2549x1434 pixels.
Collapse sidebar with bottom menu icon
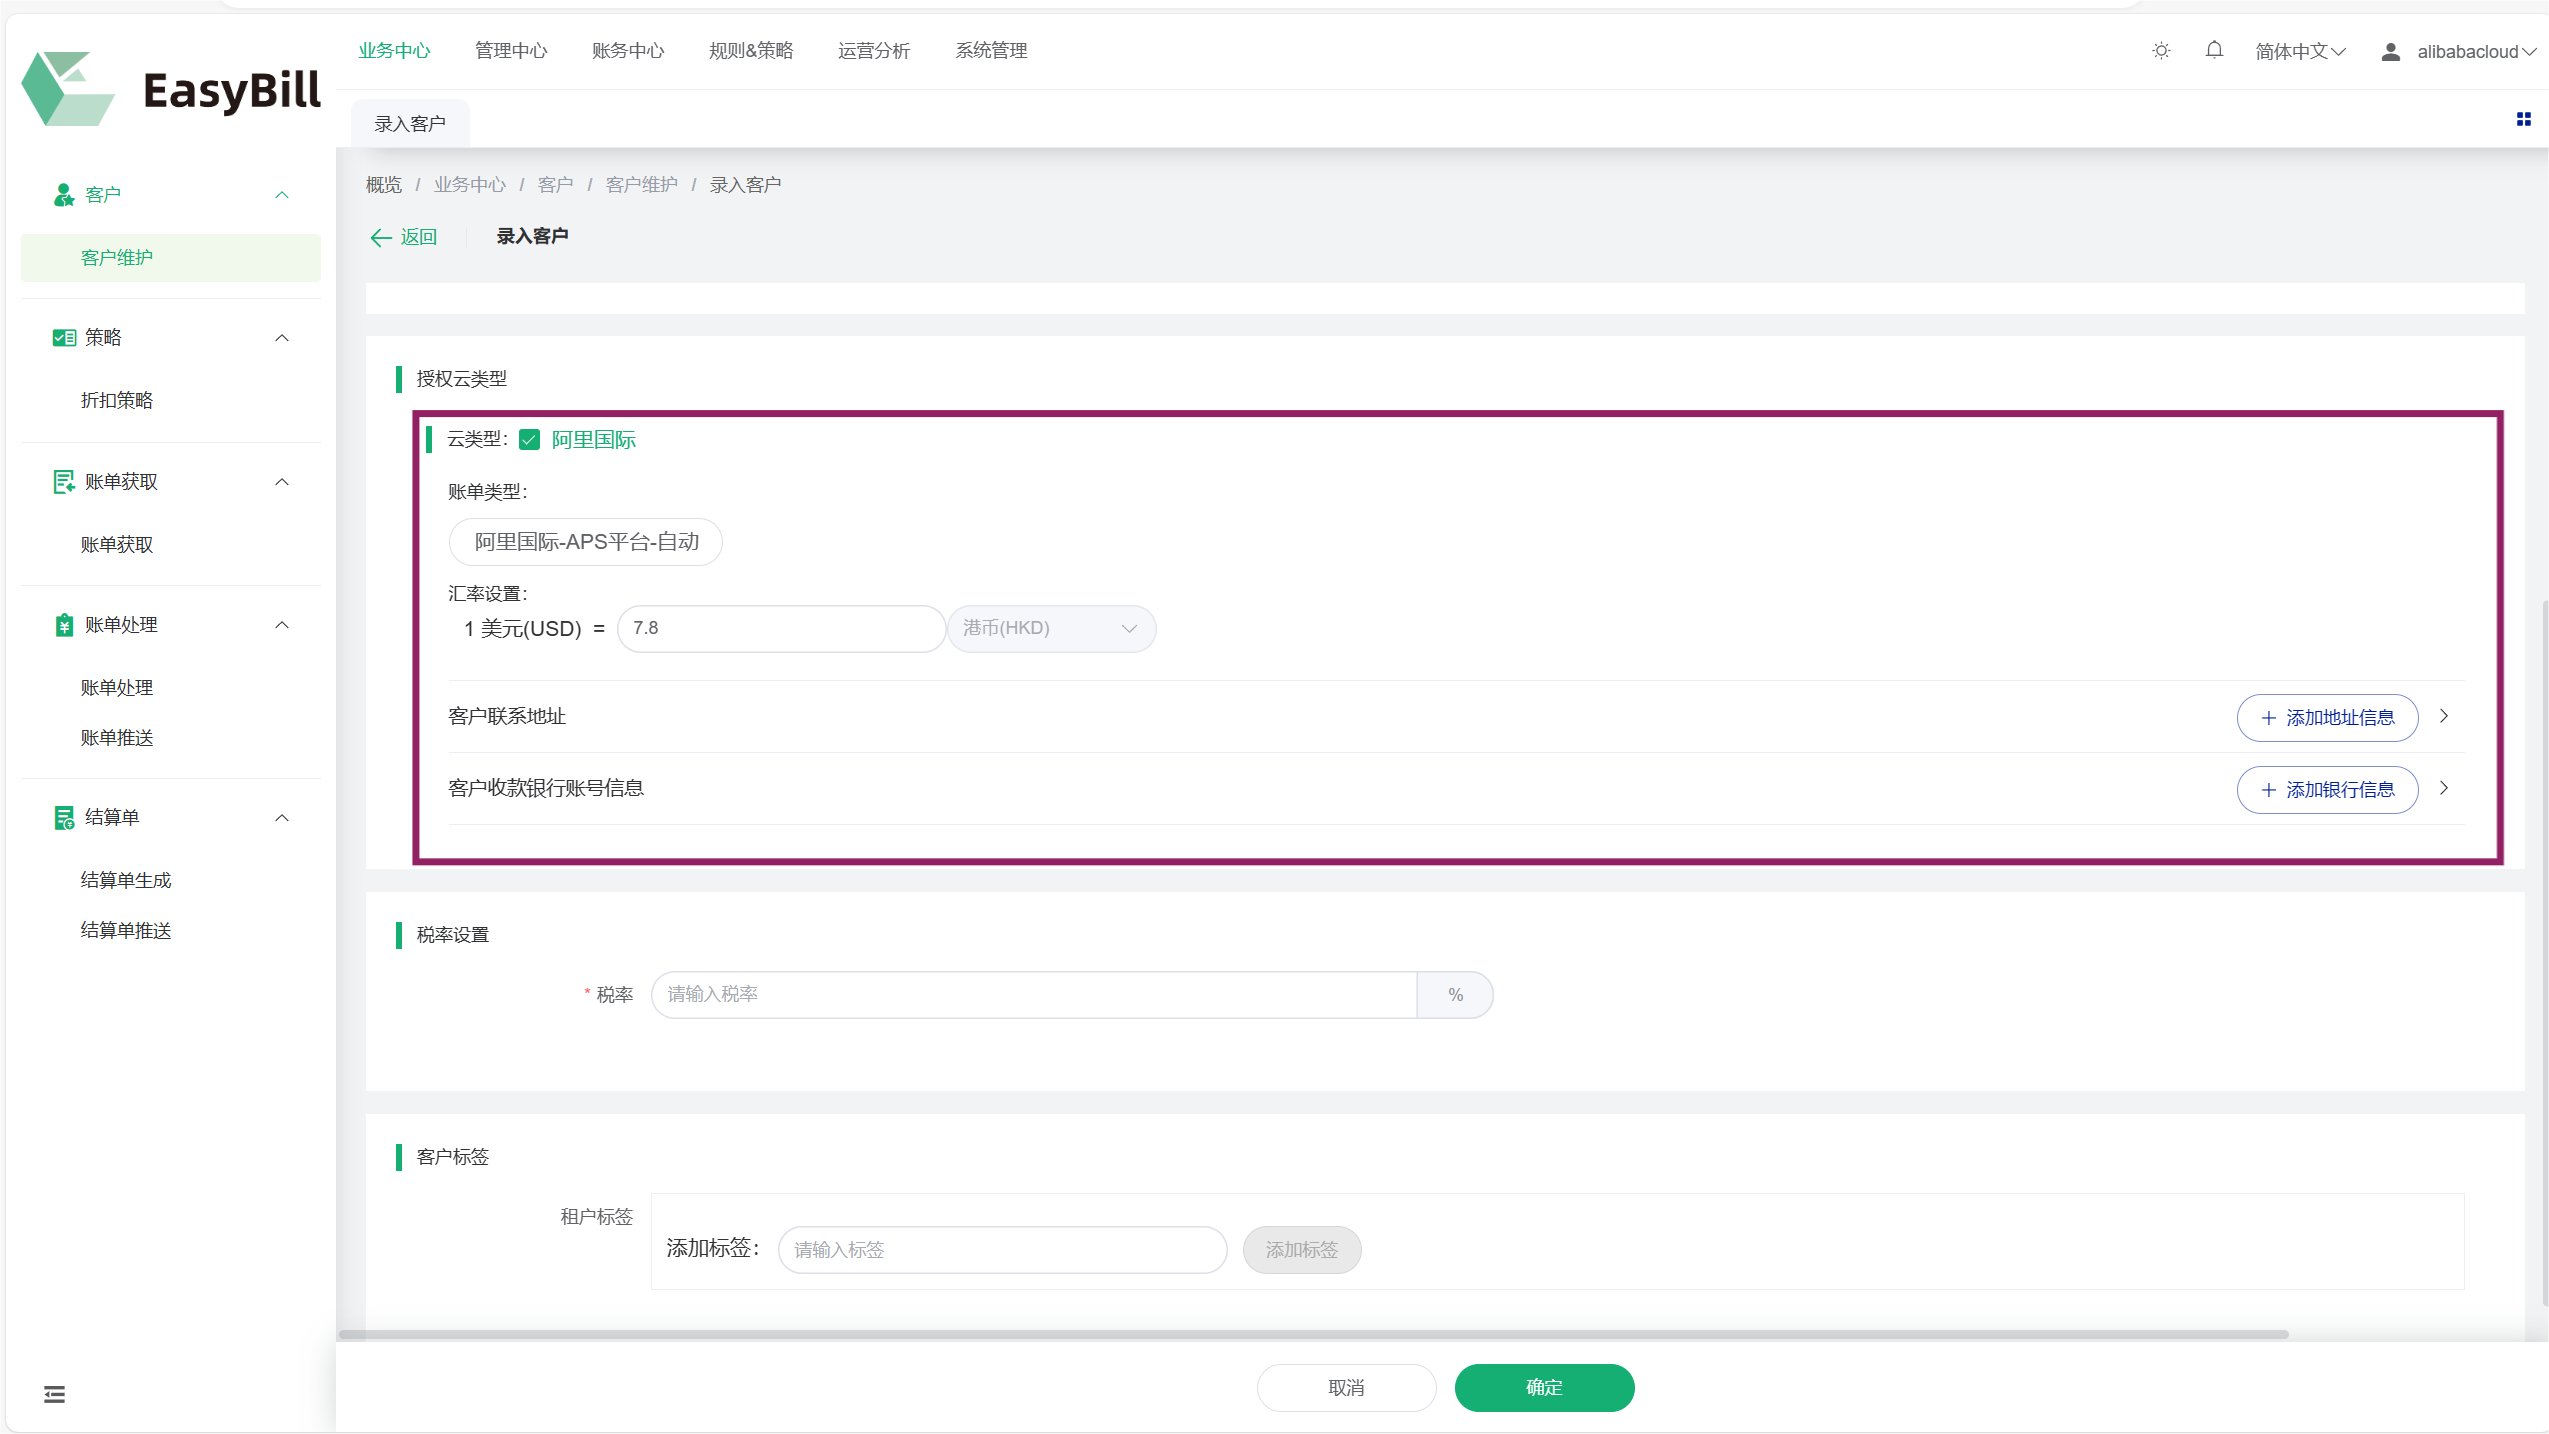click(x=54, y=1394)
